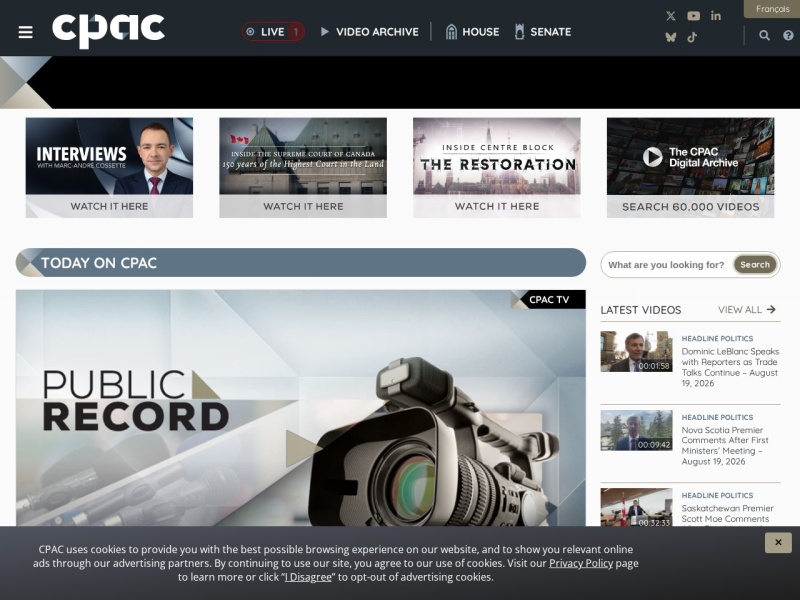
Task: Click the CPAC TV tag
Action: 548,299
